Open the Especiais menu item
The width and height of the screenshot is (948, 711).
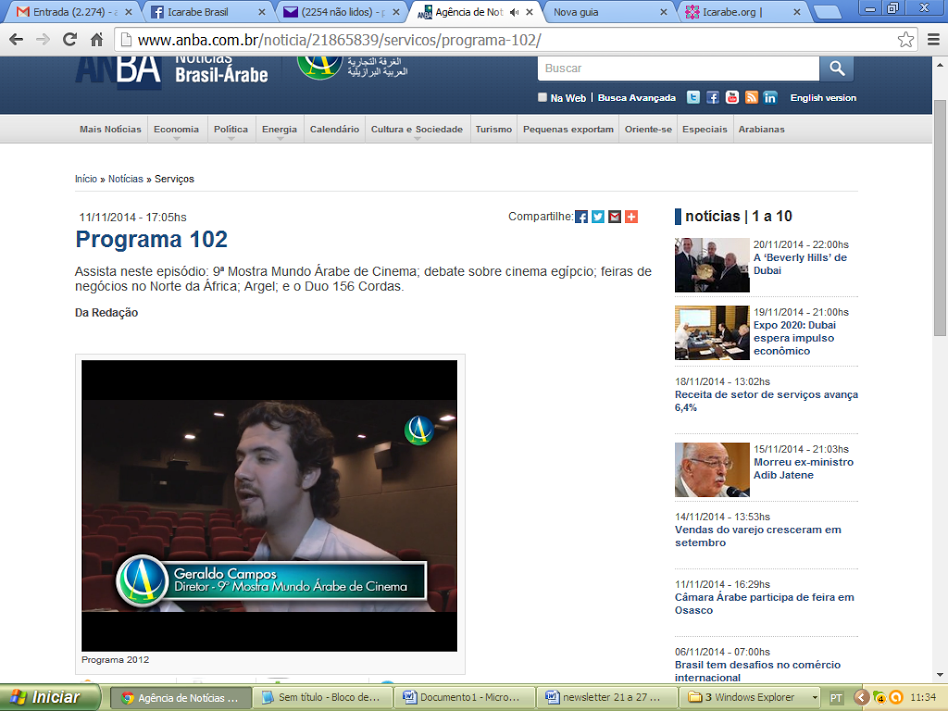tap(704, 129)
